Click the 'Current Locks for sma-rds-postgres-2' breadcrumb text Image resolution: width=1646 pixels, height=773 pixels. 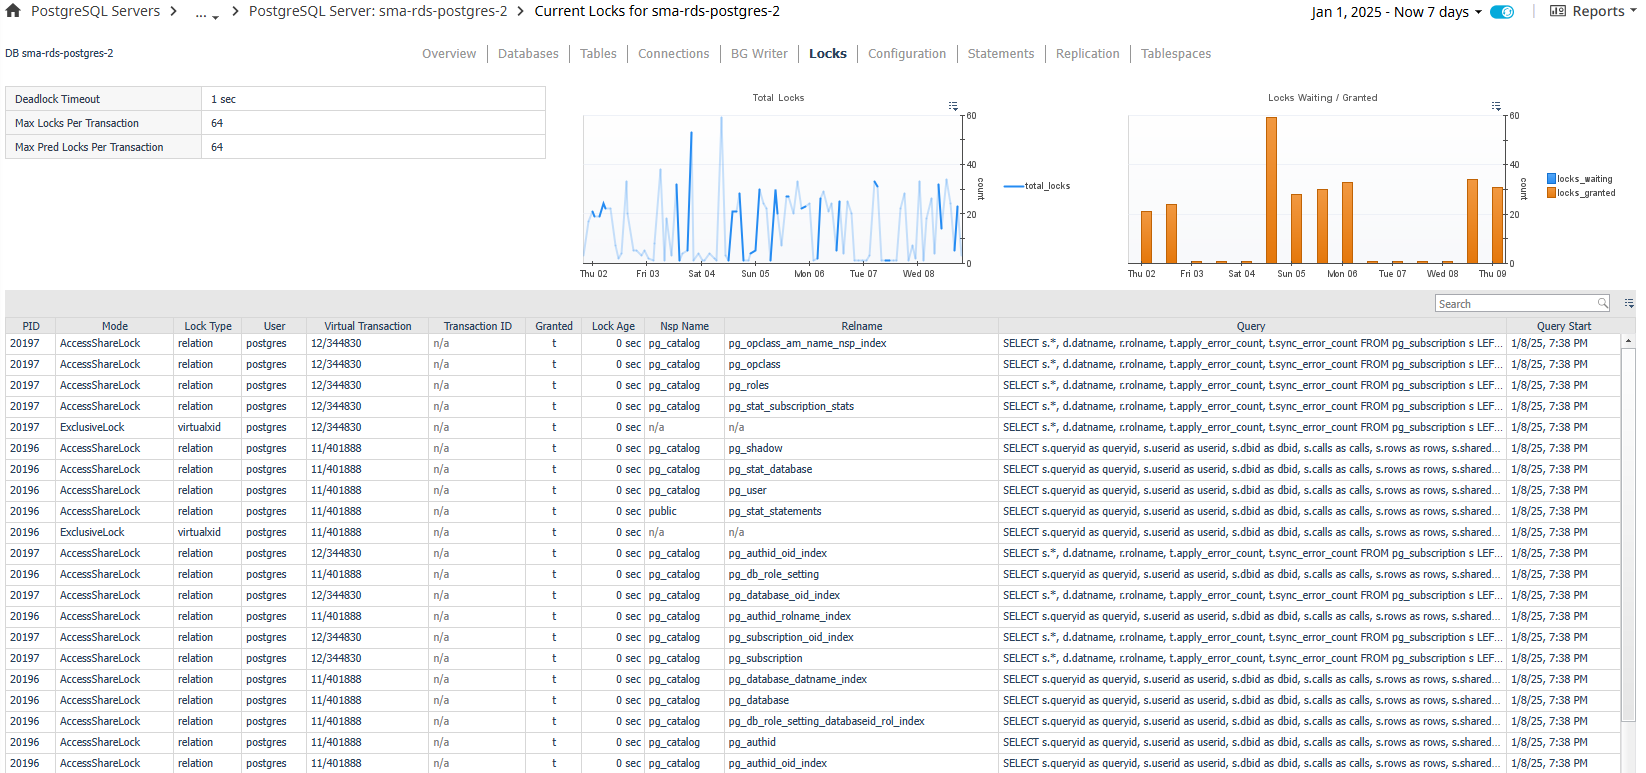[x=657, y=11]
